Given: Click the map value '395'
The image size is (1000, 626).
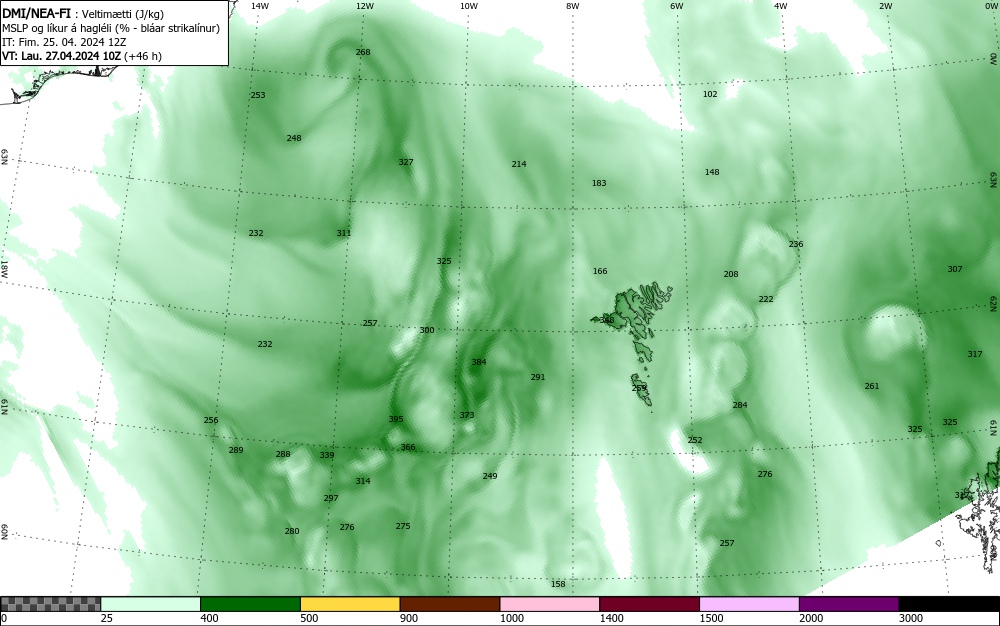Looking at the screenshot, I should [396, 419].
